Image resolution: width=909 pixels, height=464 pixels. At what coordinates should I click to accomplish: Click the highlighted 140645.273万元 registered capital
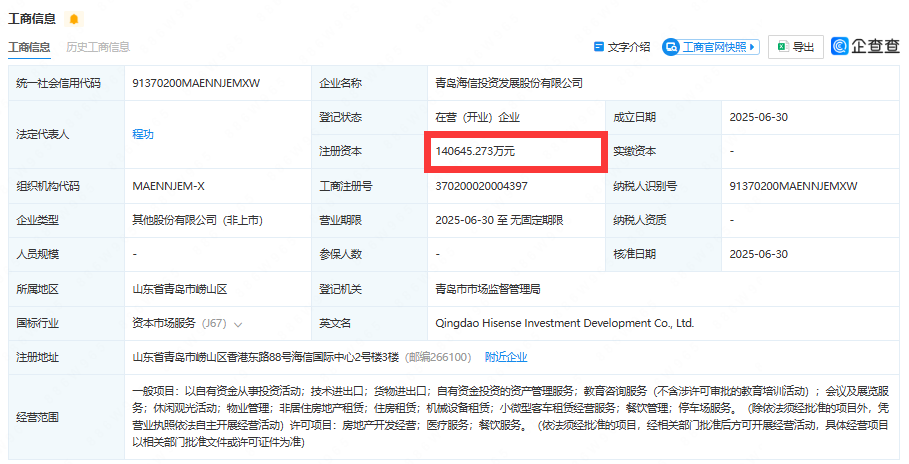tap(475, 151)
